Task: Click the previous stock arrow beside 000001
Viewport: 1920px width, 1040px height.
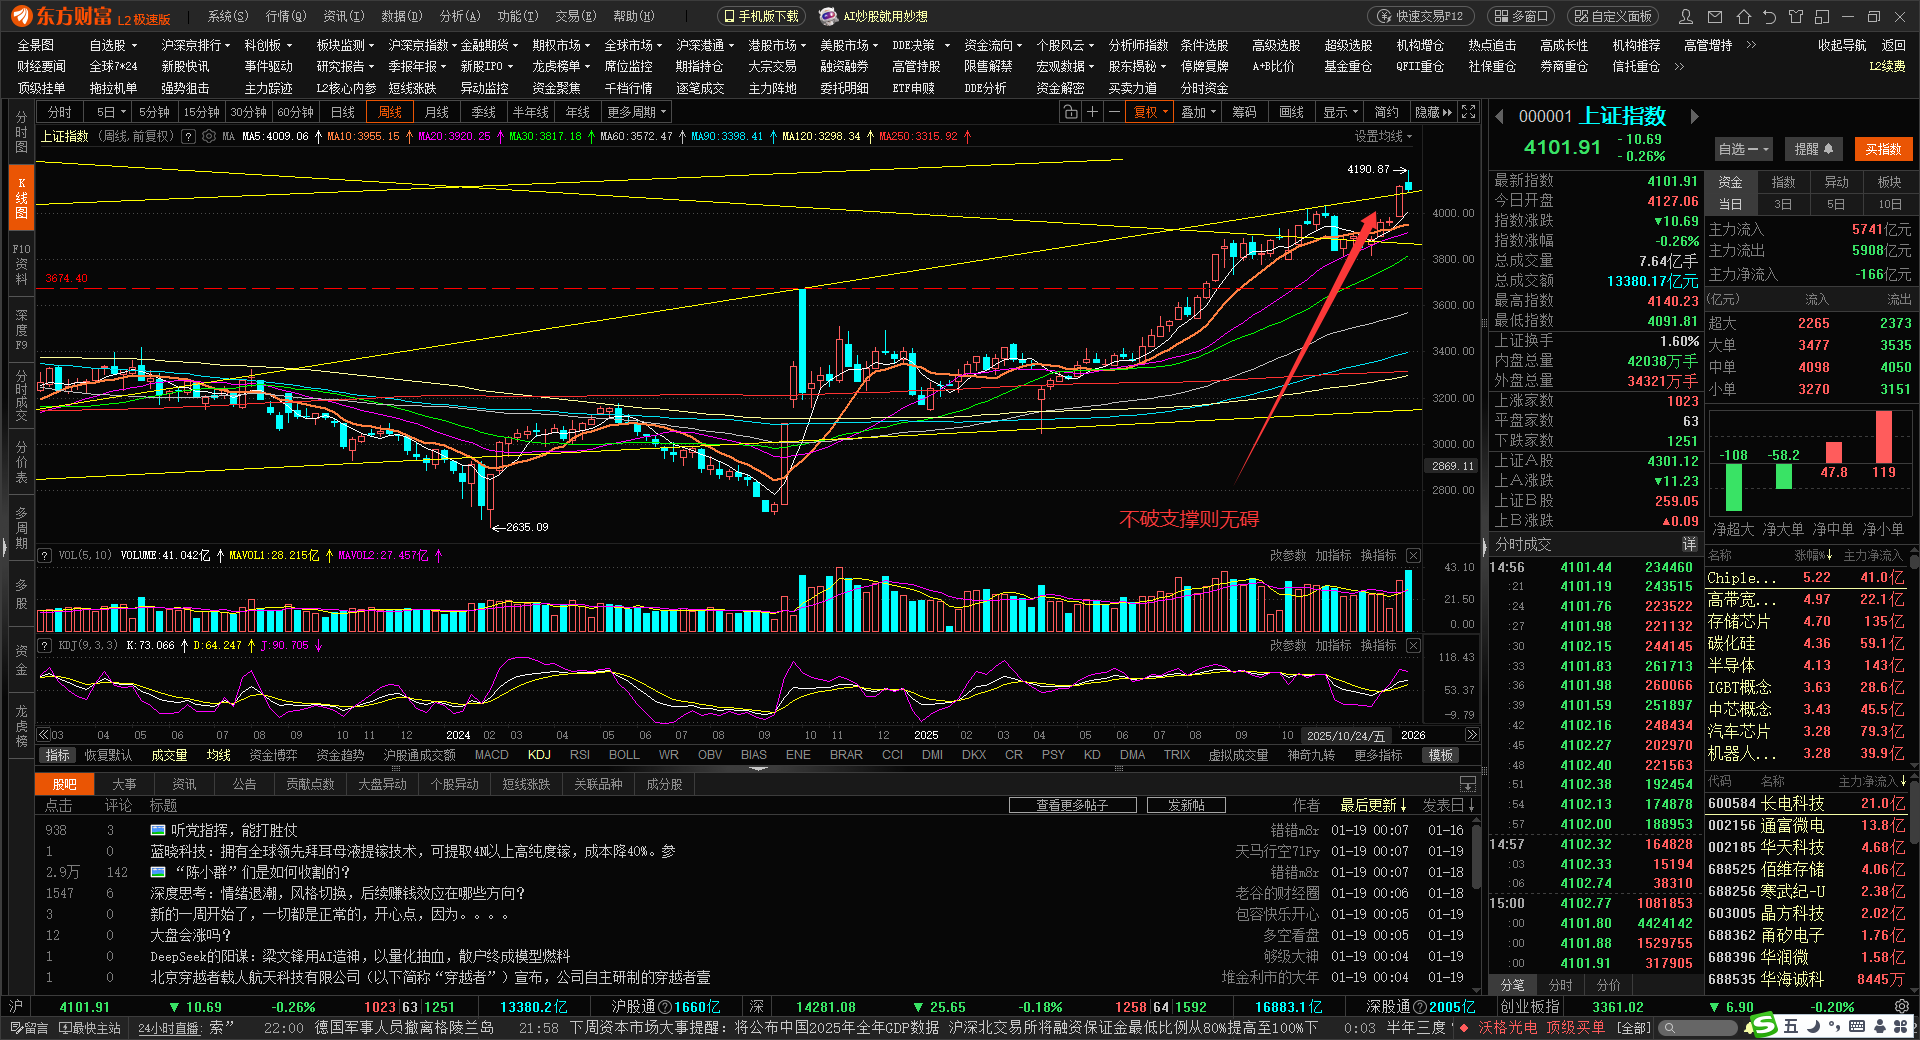Action: 1499,117
